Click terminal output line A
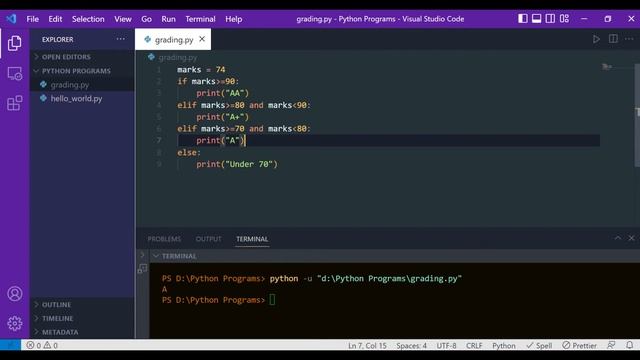The height and width of the screenshot is (360, 640). pyautogui.click(x=164, y=289)
